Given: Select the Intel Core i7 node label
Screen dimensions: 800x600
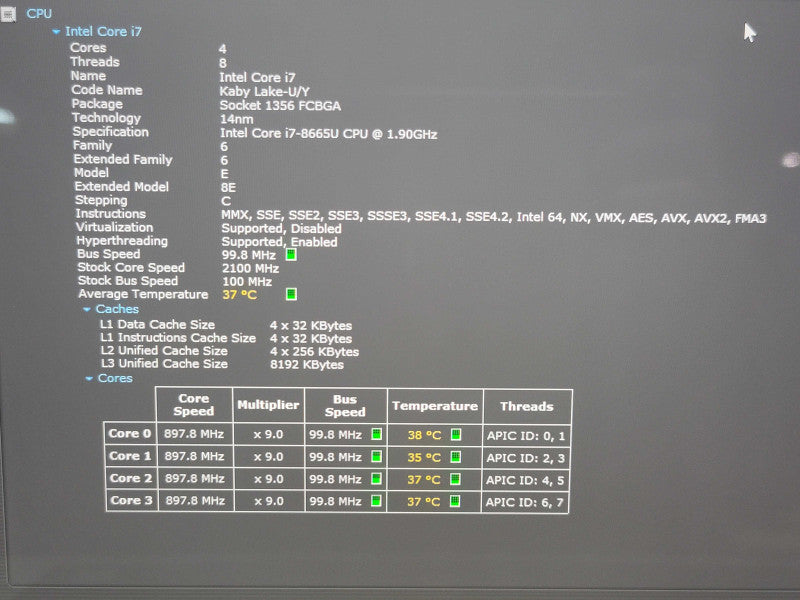Looking at the screenshot, I should pyautogui.click(x=104, y=32).
